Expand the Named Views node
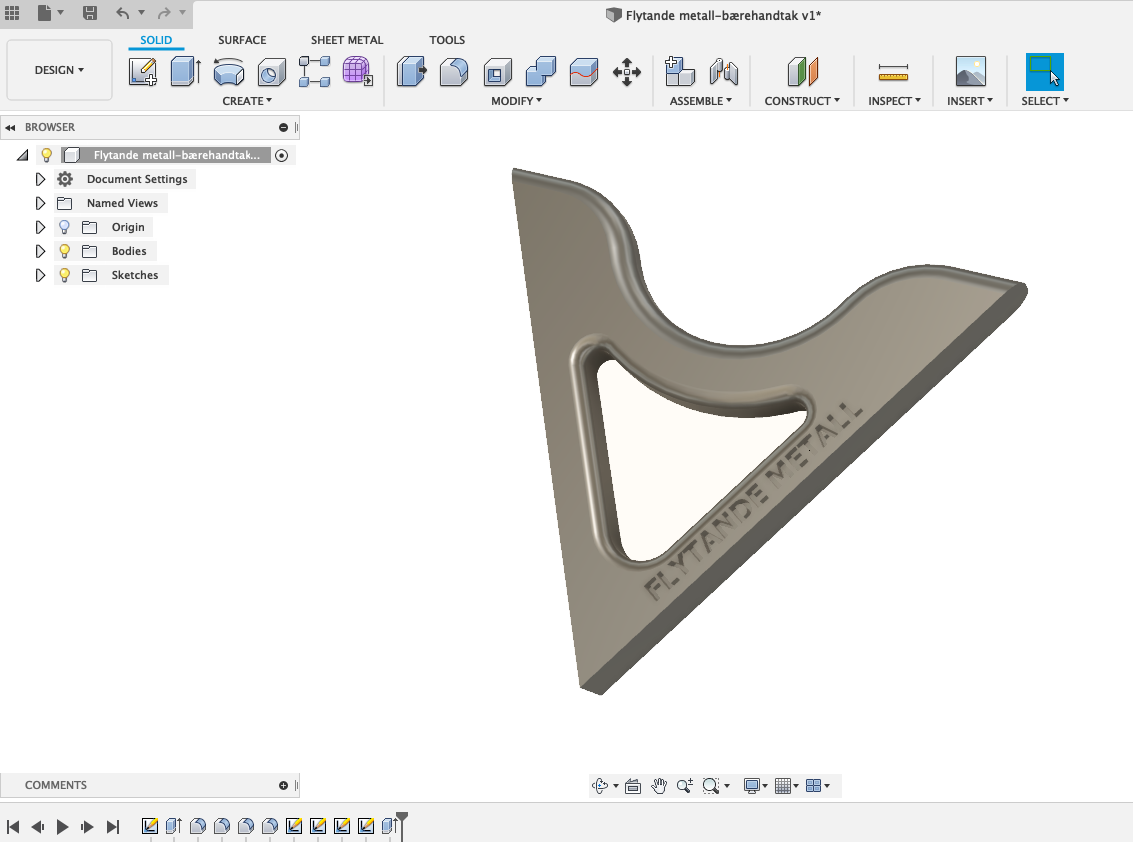The height and width of the screenshot is (842, 1133). point(40,203)
